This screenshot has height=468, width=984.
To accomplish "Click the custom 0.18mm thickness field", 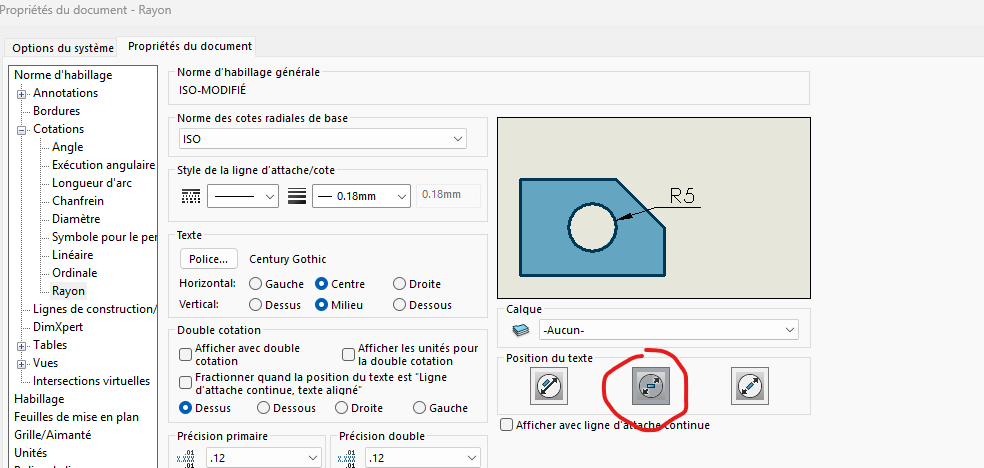I will coord(449,196).
